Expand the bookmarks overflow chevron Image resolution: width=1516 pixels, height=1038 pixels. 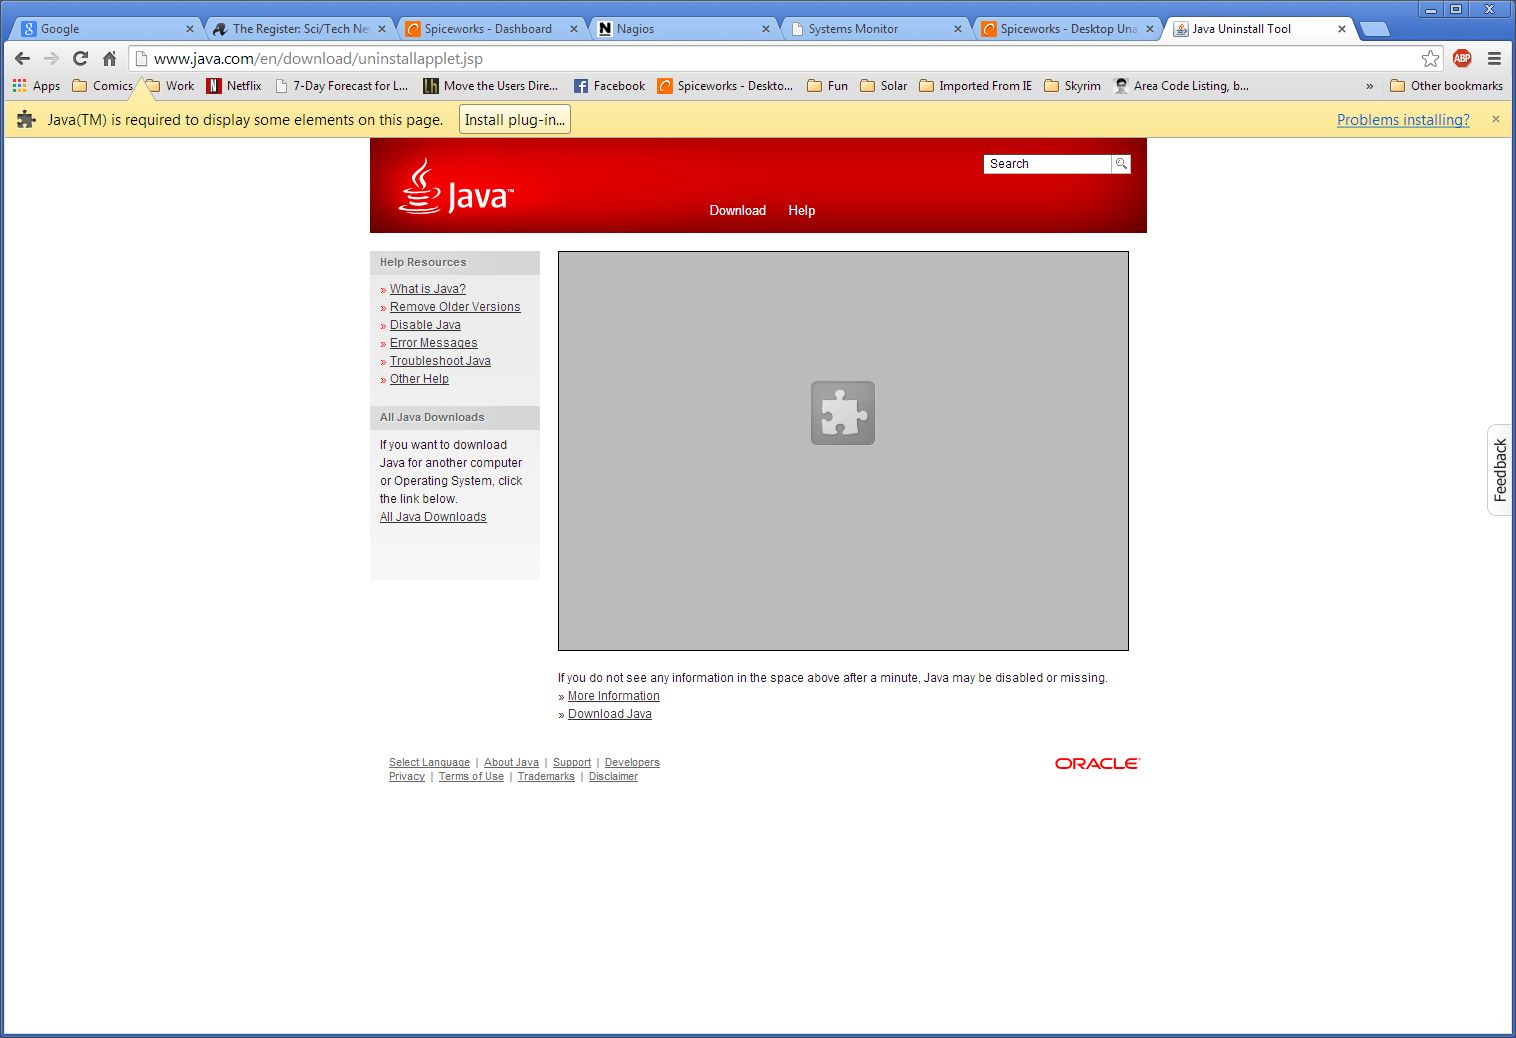pyautogui.click(x=1369, y=86)
